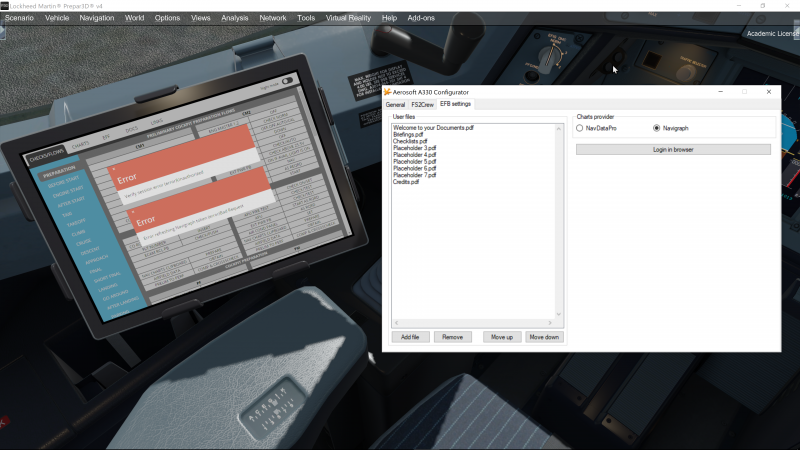Image resolution: width=800 pixels, height=450 pixels.
Task: Click the User files horizontal scroll-right arrow
Action: pyautogui.click(x=550, y=323)
